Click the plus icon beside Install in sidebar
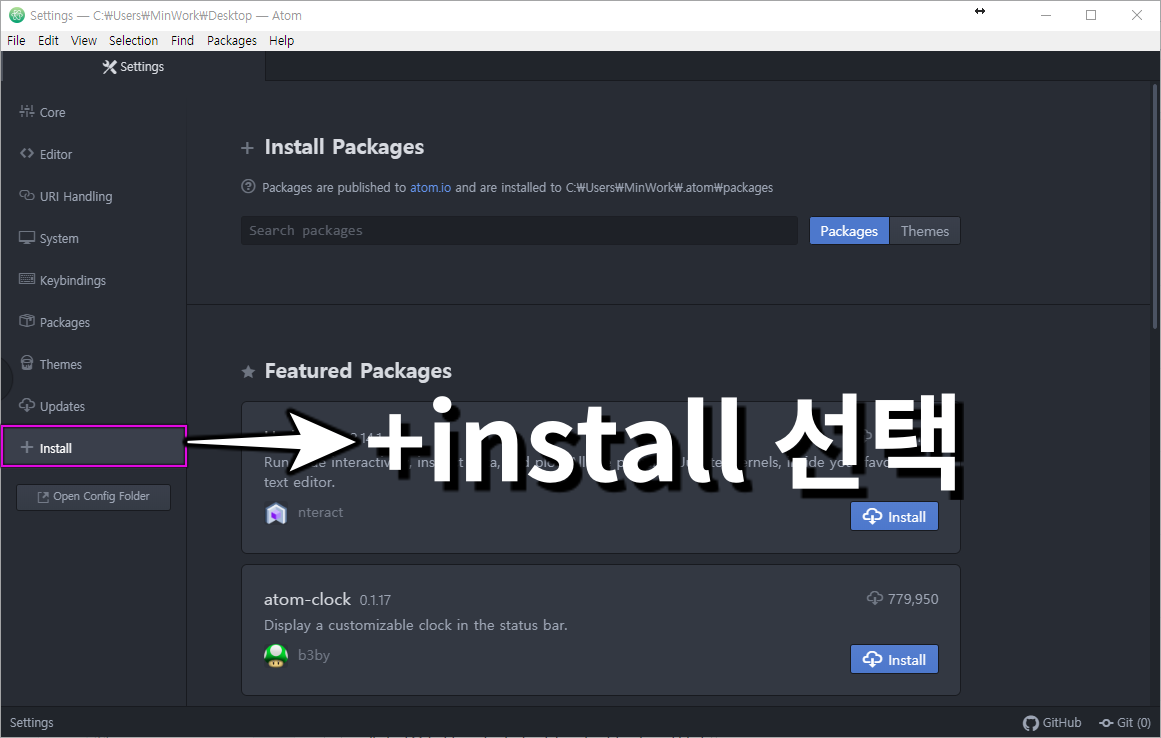This screenshot has width=1161, height=738. (x=27, y=447)
